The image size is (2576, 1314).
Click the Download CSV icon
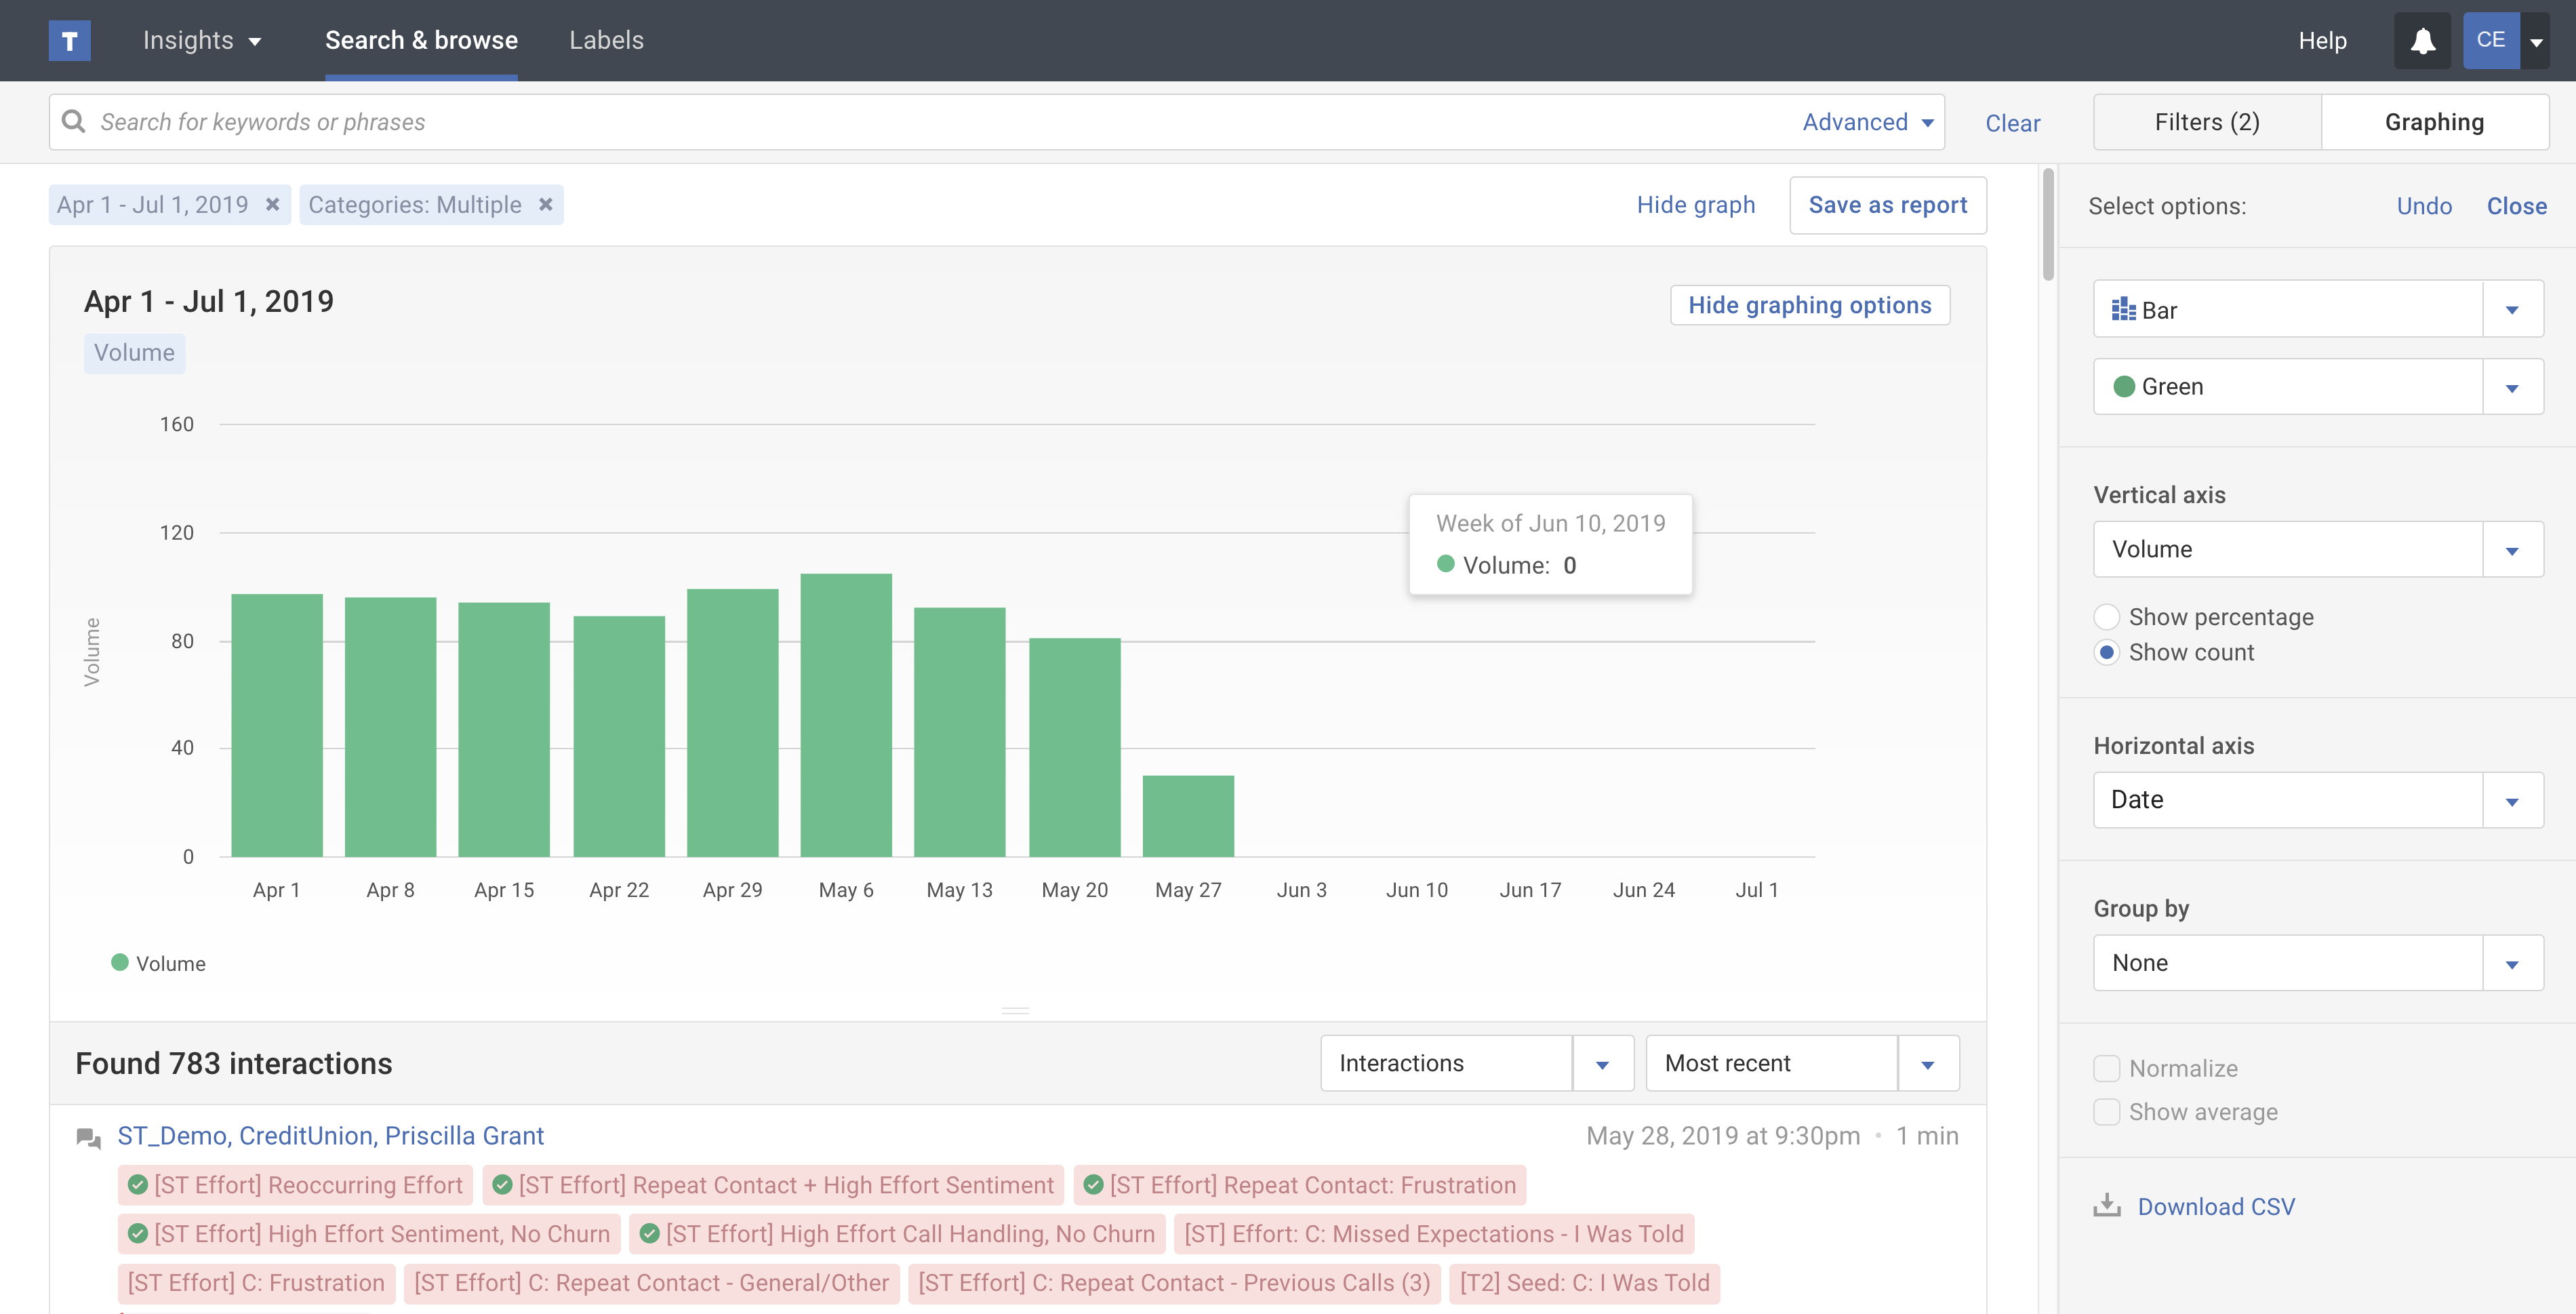pyautogui.click(x=2107, y=1206)
